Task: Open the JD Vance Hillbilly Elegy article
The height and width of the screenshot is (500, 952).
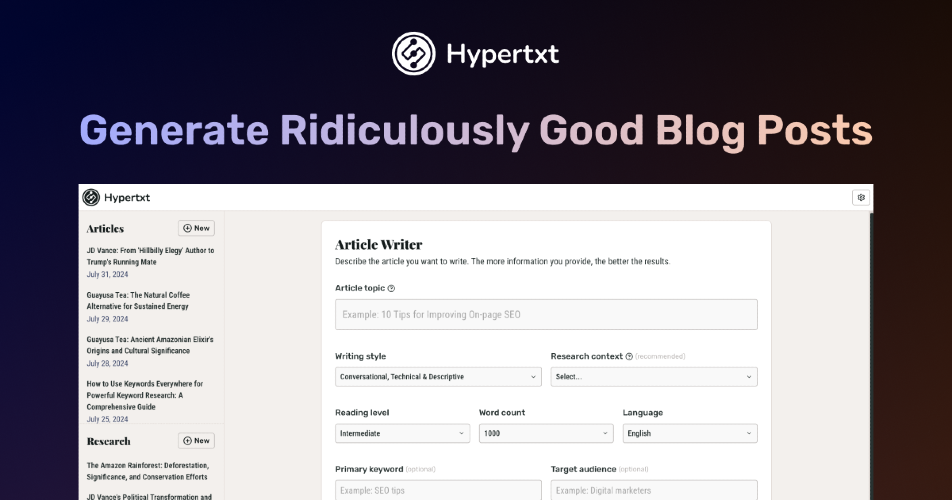Action: click(150, 256)
